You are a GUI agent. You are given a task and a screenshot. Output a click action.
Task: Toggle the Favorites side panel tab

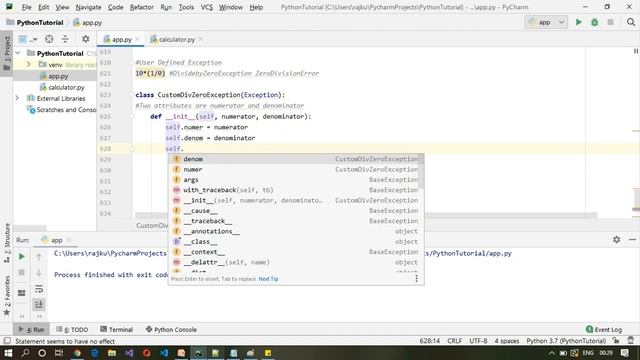tap(7, 296)
